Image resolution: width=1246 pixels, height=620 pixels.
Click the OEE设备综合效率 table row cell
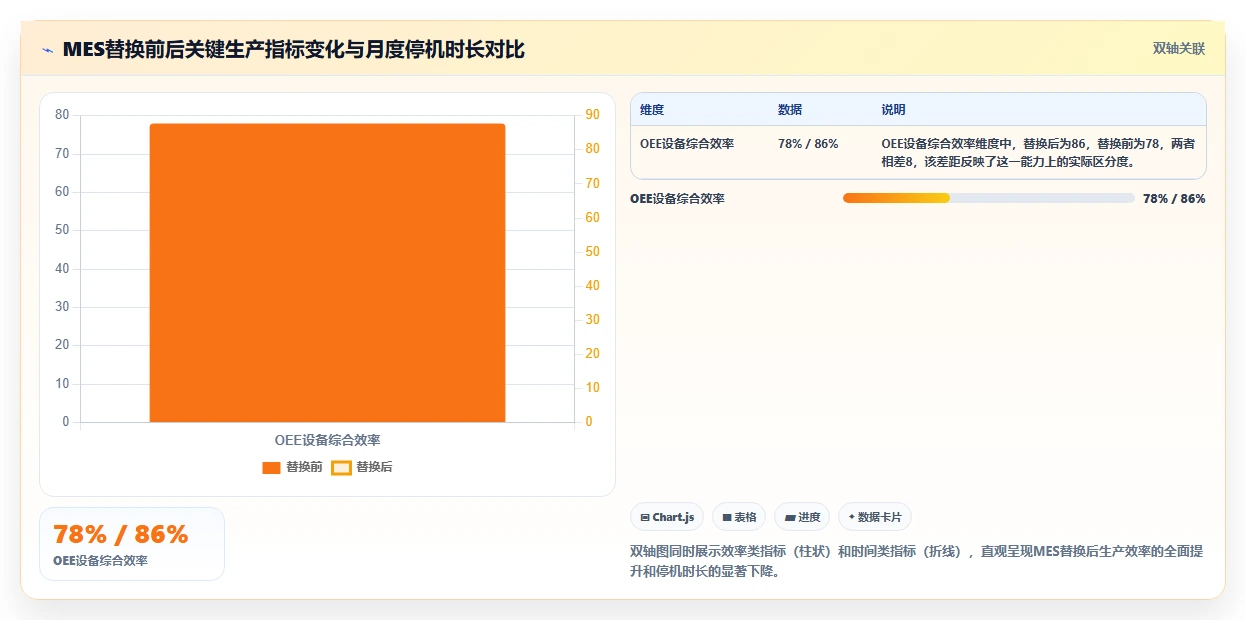coord(687,144)
